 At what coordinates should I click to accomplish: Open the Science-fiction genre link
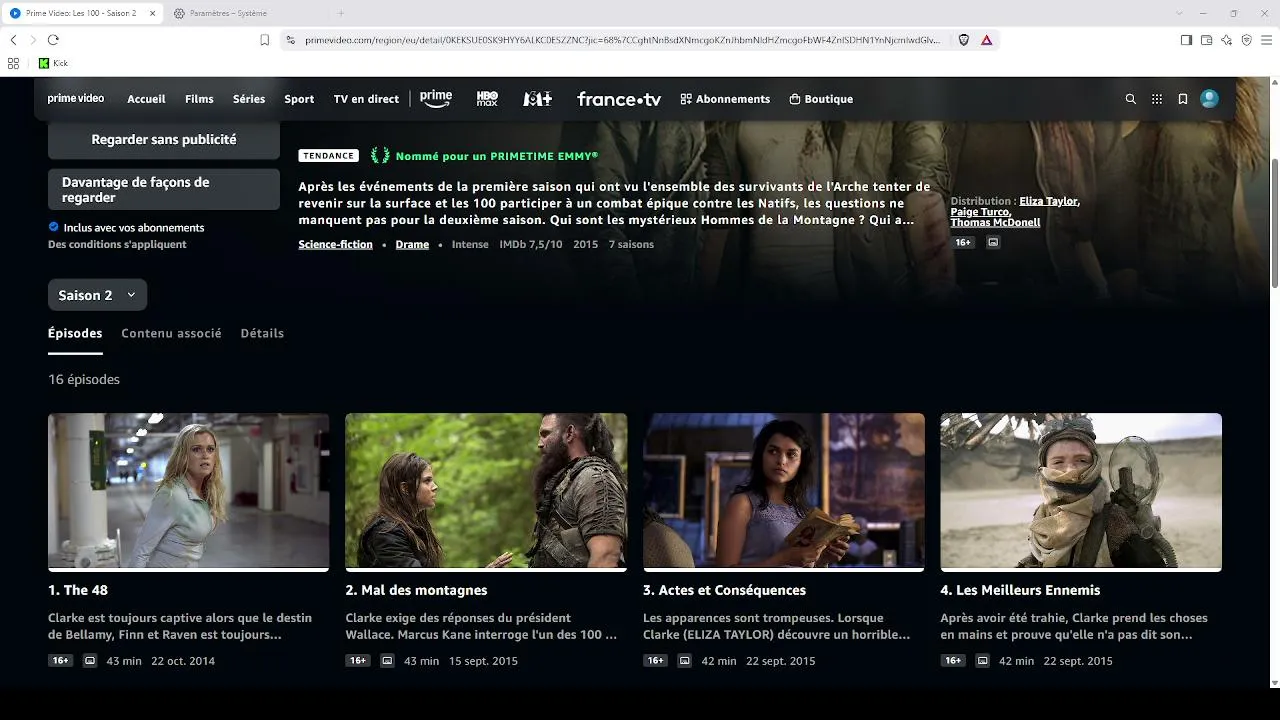[335, 244]
